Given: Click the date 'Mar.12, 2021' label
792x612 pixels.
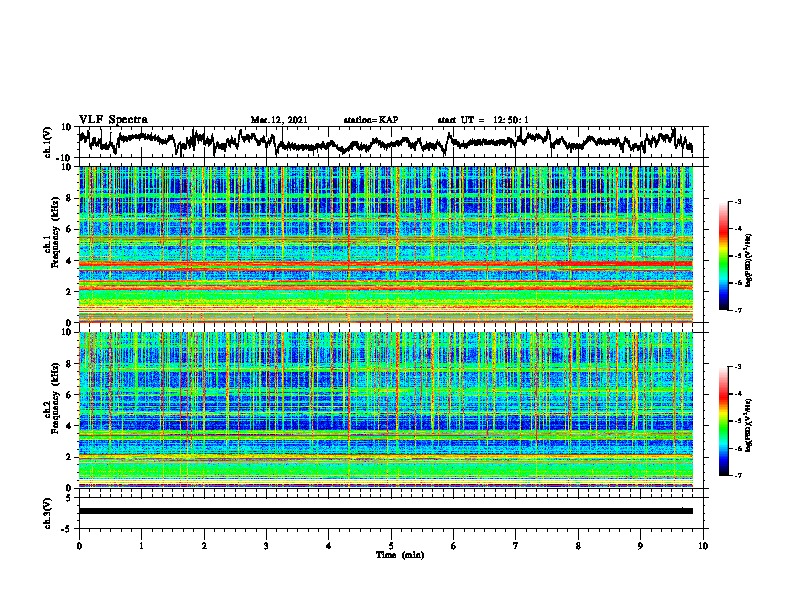Looking at the screenshot, I should 279,120.
